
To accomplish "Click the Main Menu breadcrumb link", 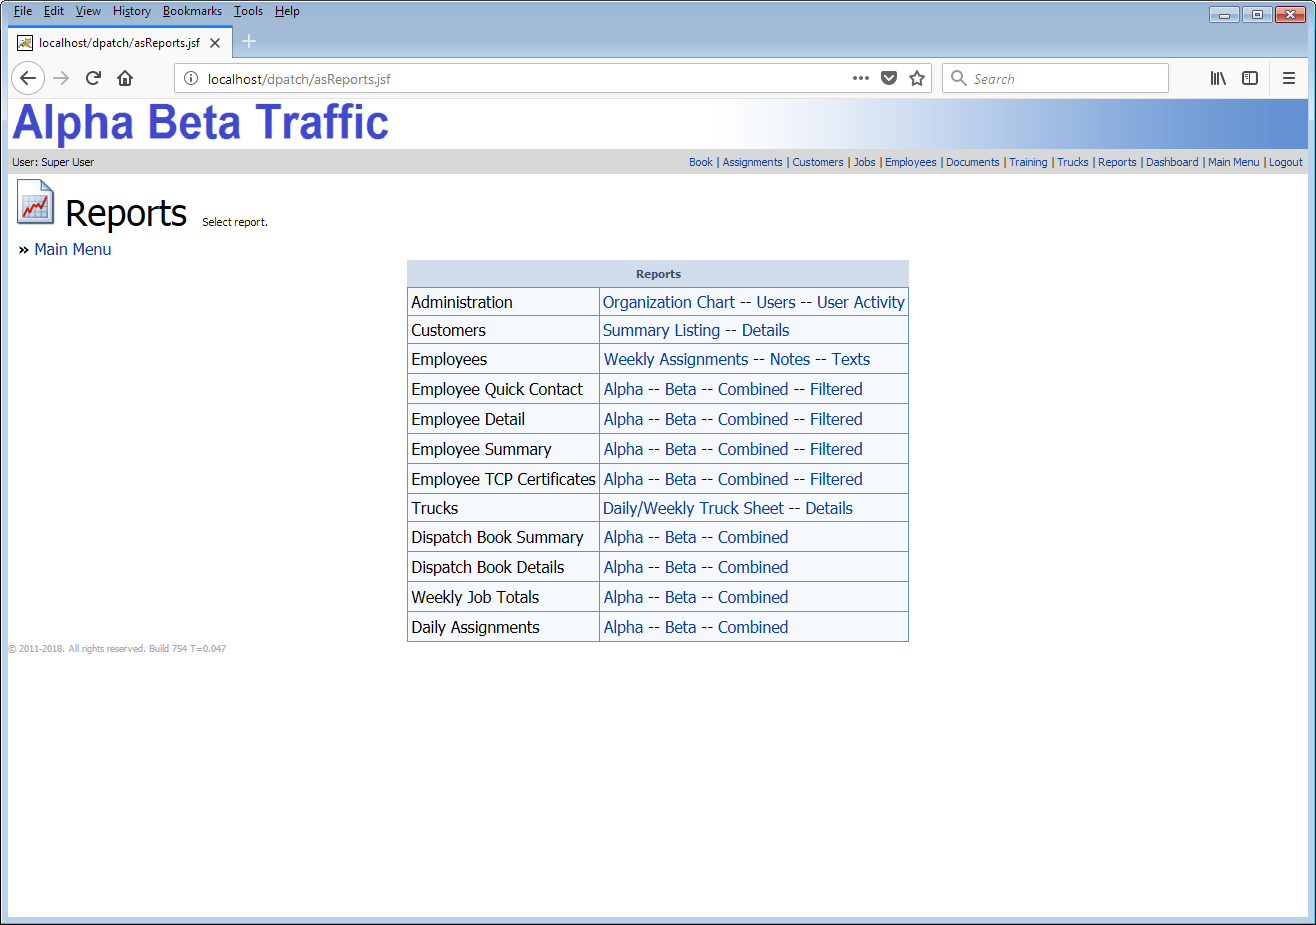I will pos(73,249).
